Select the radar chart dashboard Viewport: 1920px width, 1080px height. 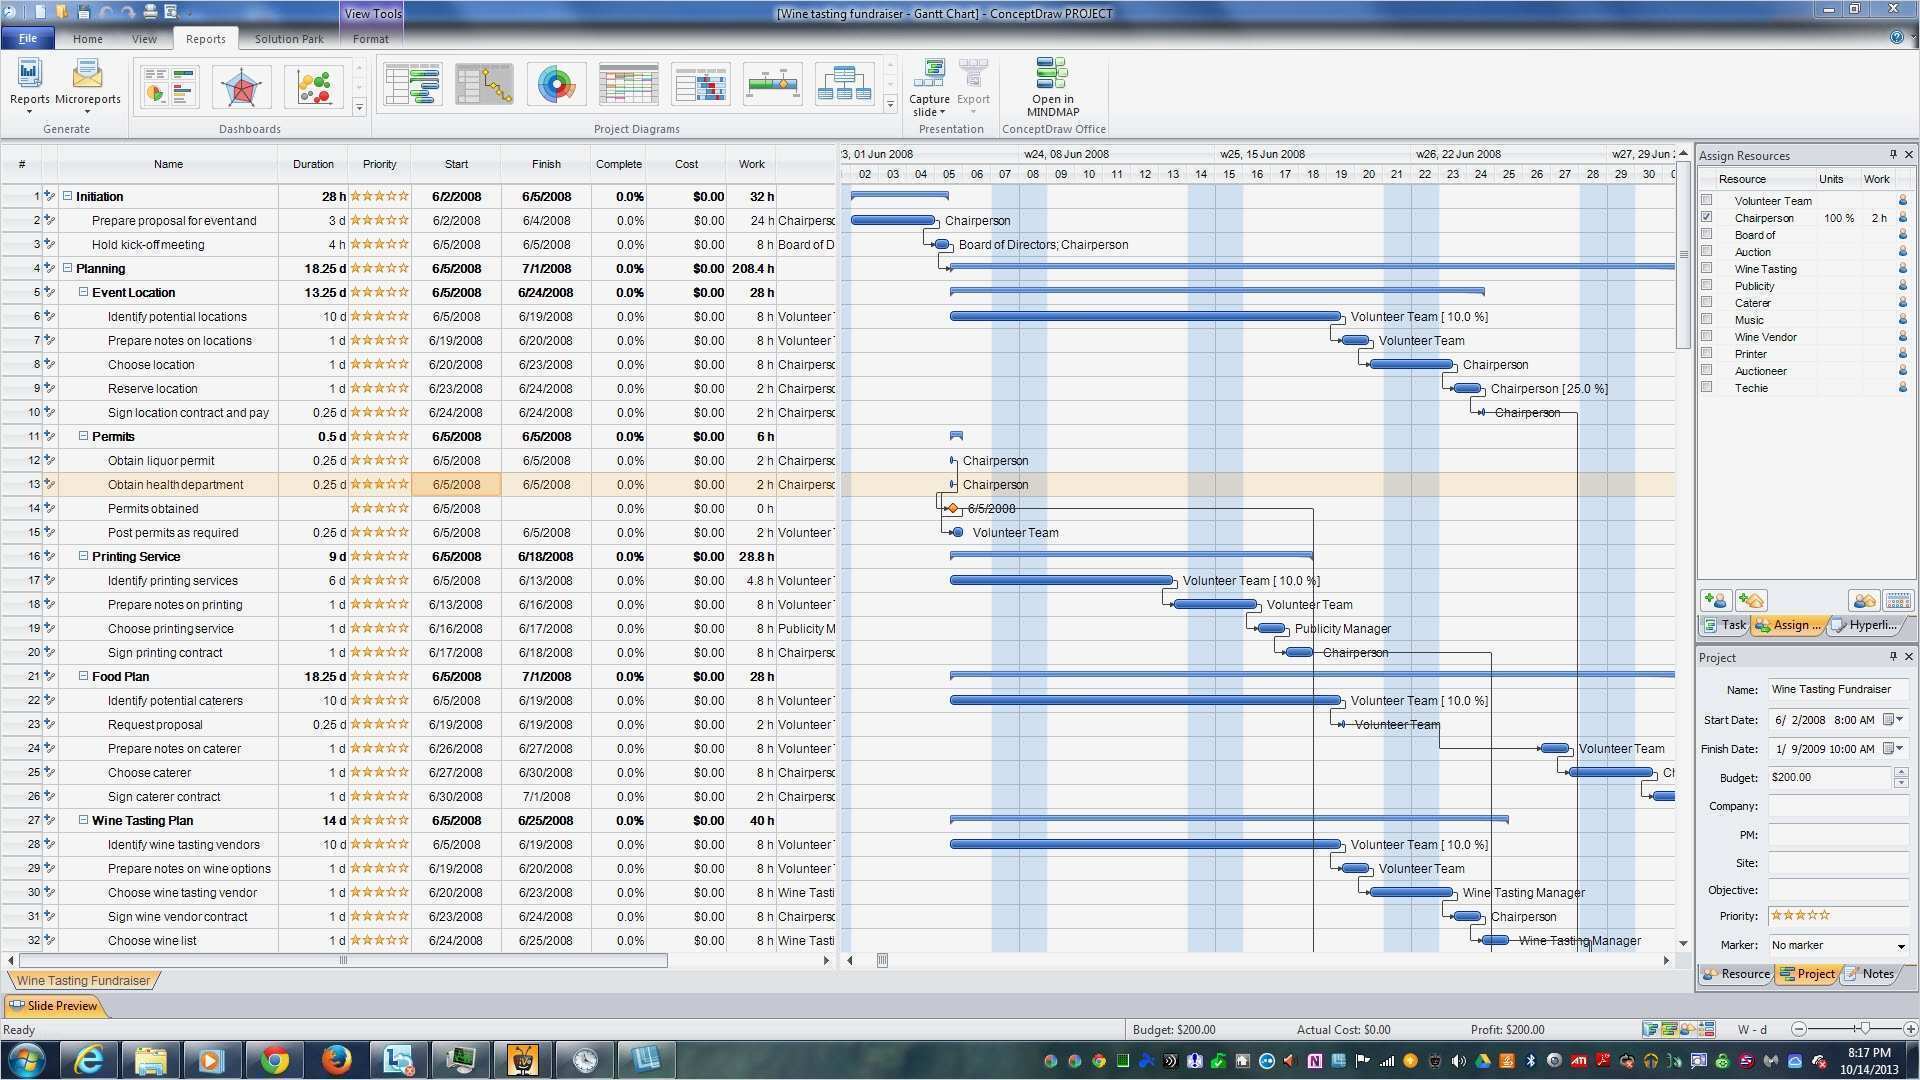point(241,87)
